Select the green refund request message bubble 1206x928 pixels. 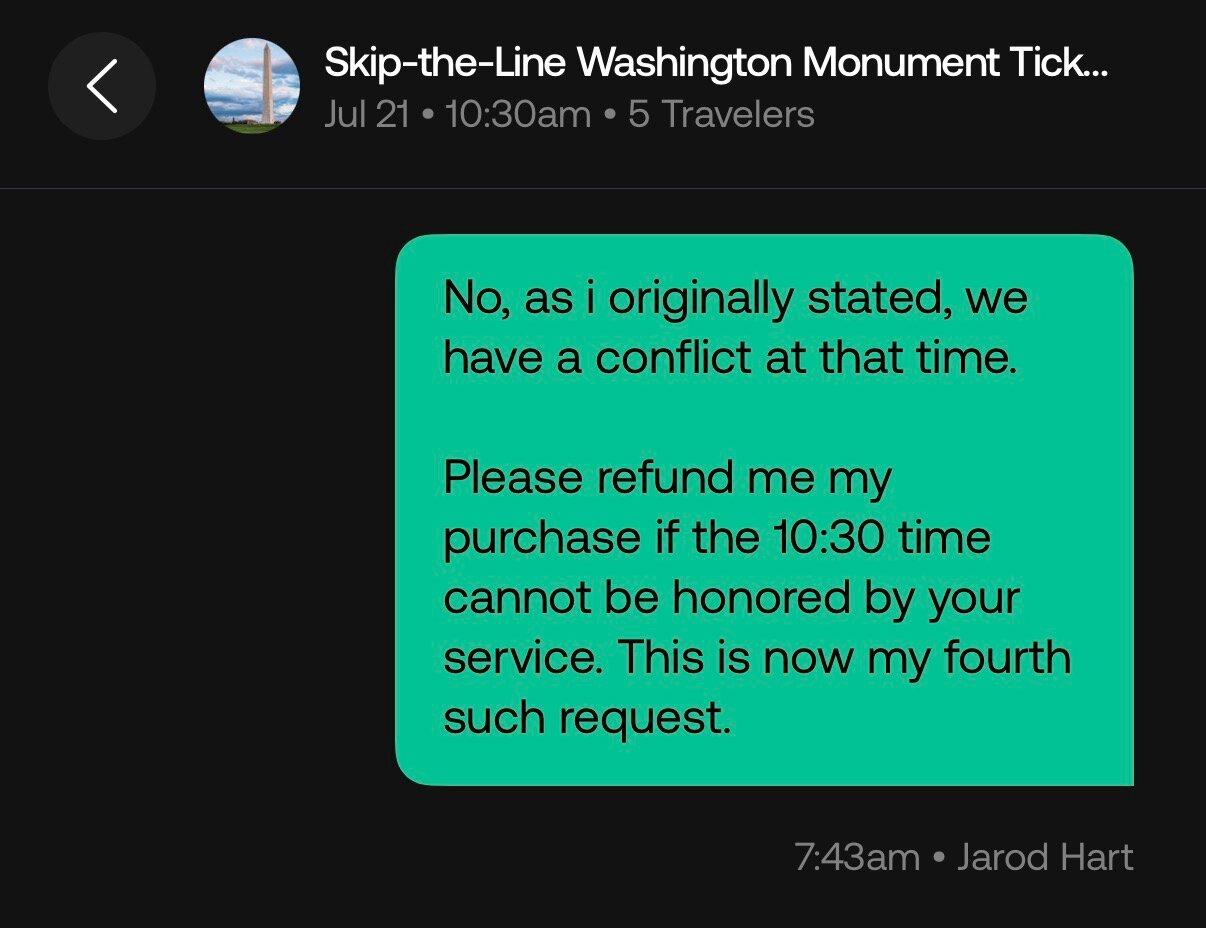click(765, 510)
